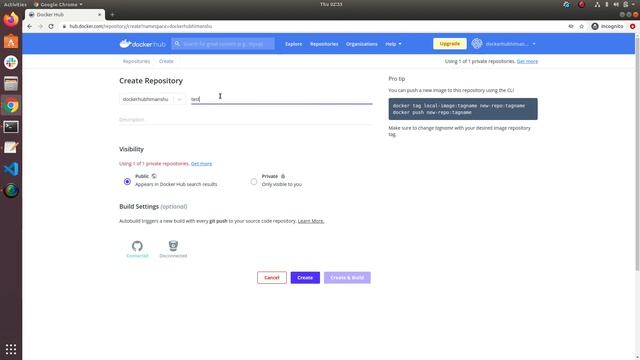Switch to the Docker Hub tab

(64, 15)
